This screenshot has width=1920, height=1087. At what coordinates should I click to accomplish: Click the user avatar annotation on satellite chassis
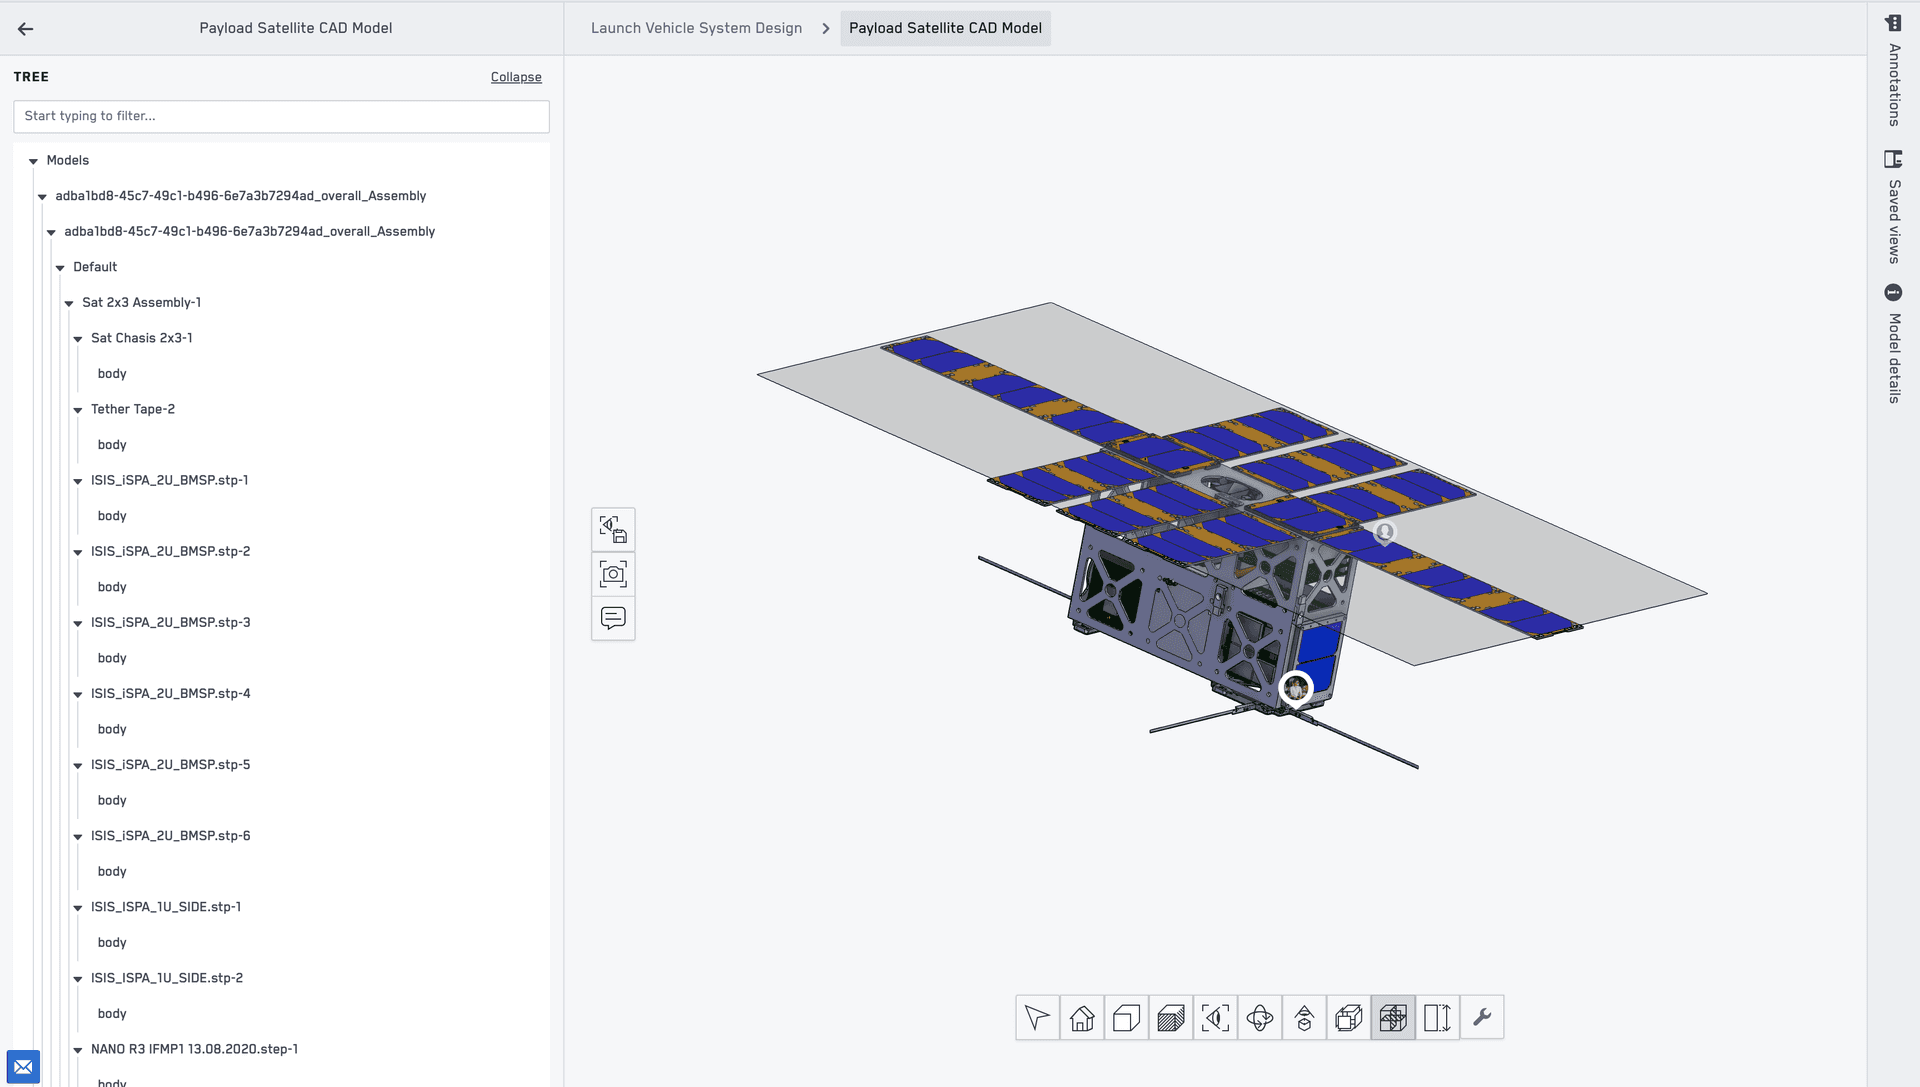tap(1296, 688)
